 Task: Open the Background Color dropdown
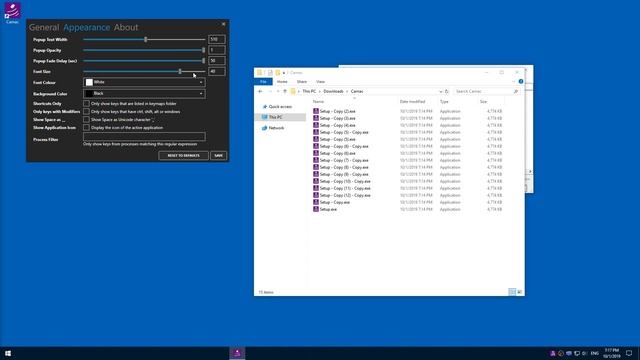point(144,94)
